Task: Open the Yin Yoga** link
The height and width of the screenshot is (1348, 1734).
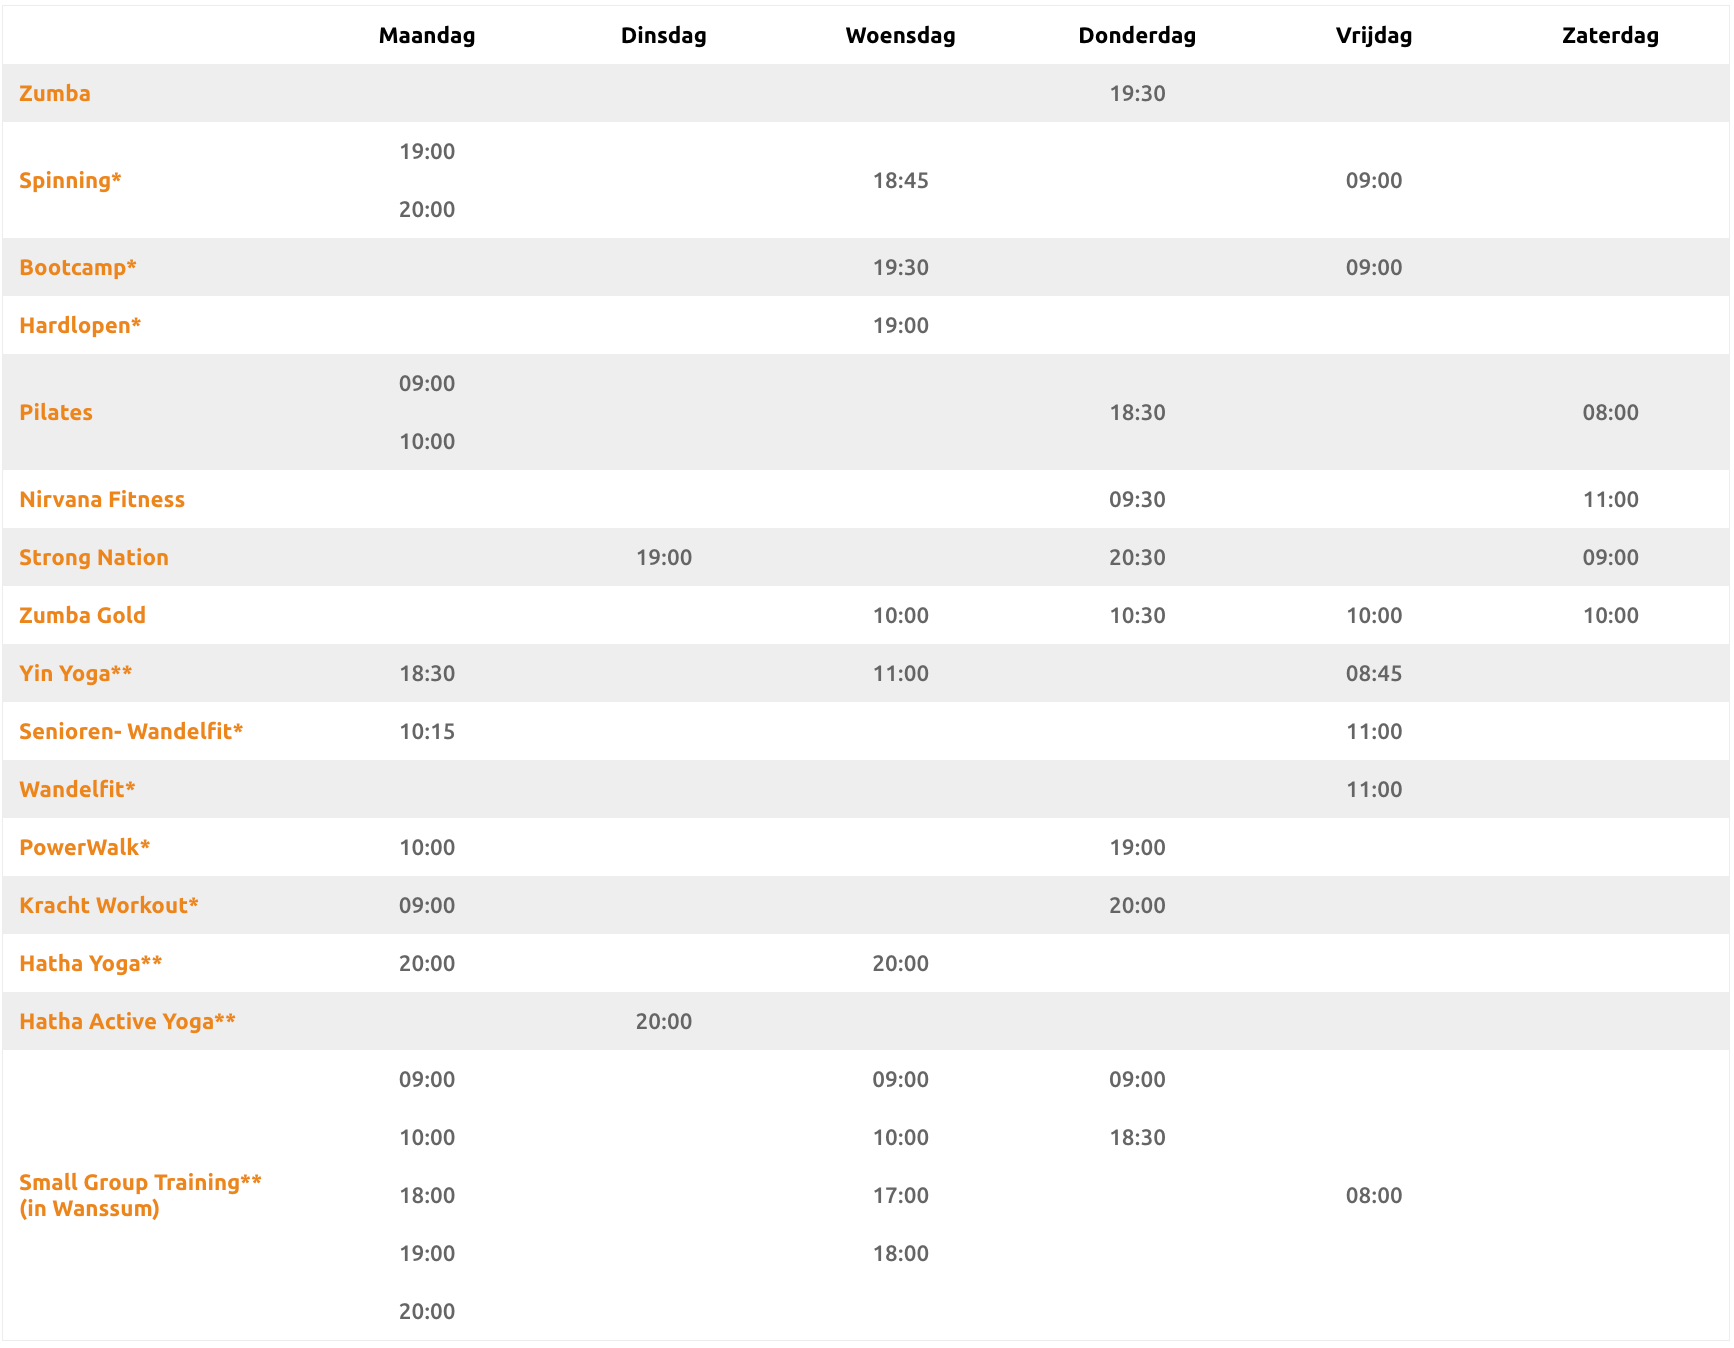Action: pos(76,674)
